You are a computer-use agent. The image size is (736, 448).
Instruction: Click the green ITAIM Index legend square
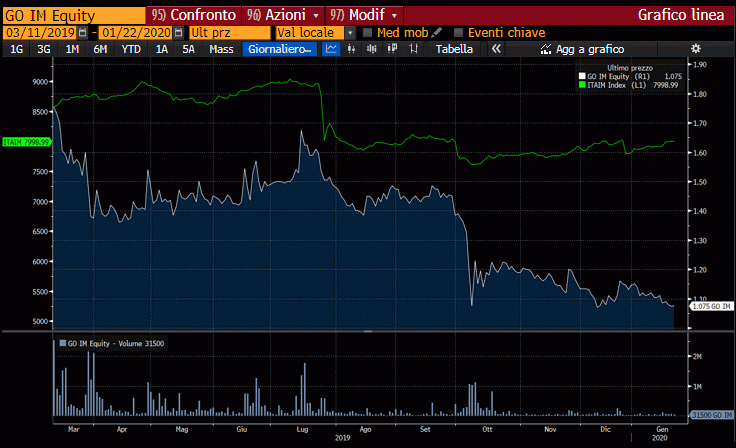coord(582,85)
